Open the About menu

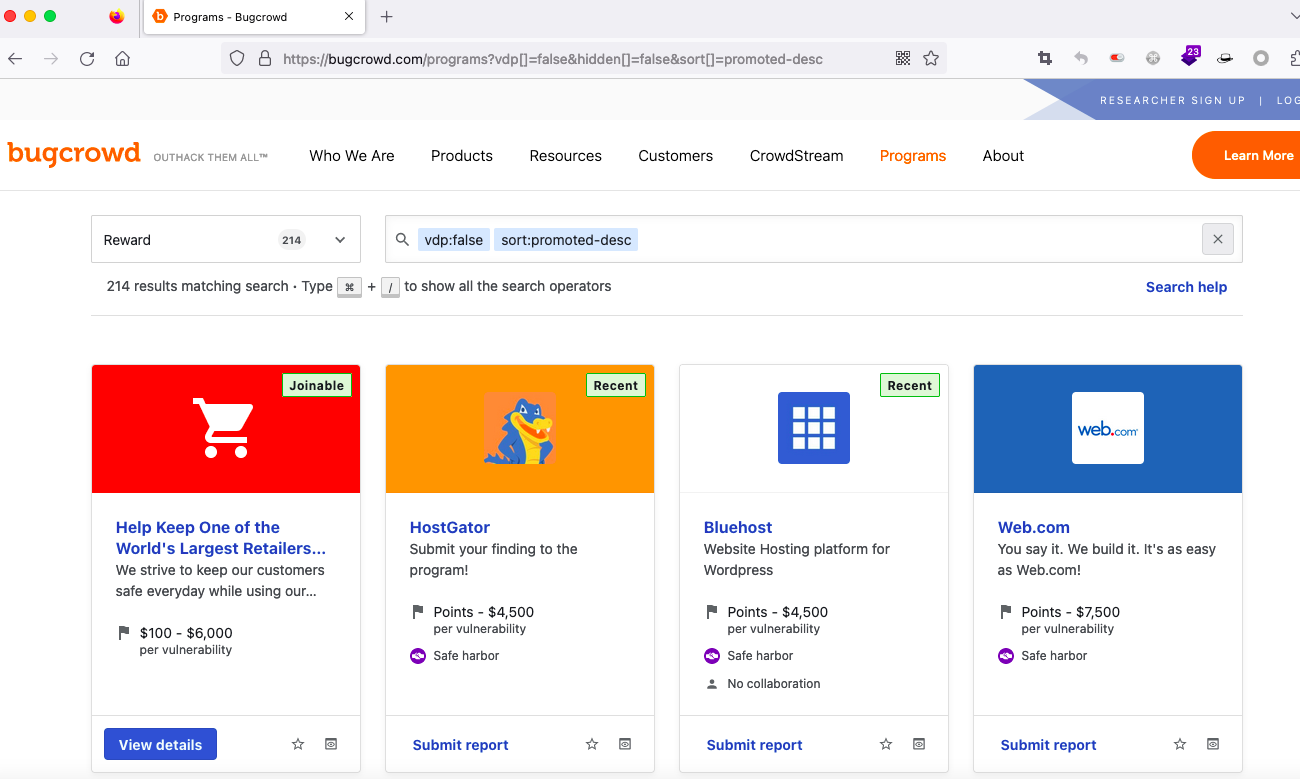pyautogui.click(x=1003, y=156)
